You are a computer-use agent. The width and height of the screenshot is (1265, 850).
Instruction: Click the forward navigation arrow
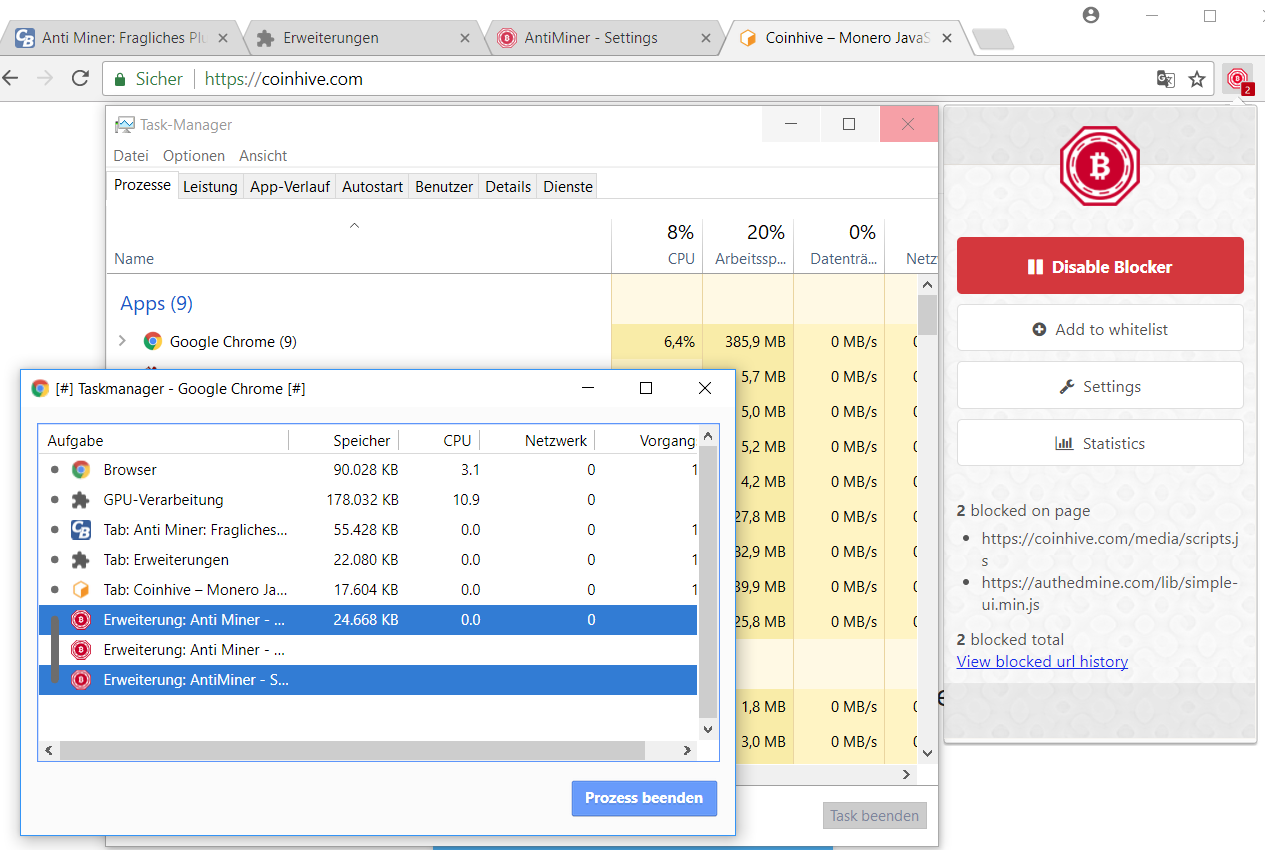[x=45, y=78]
